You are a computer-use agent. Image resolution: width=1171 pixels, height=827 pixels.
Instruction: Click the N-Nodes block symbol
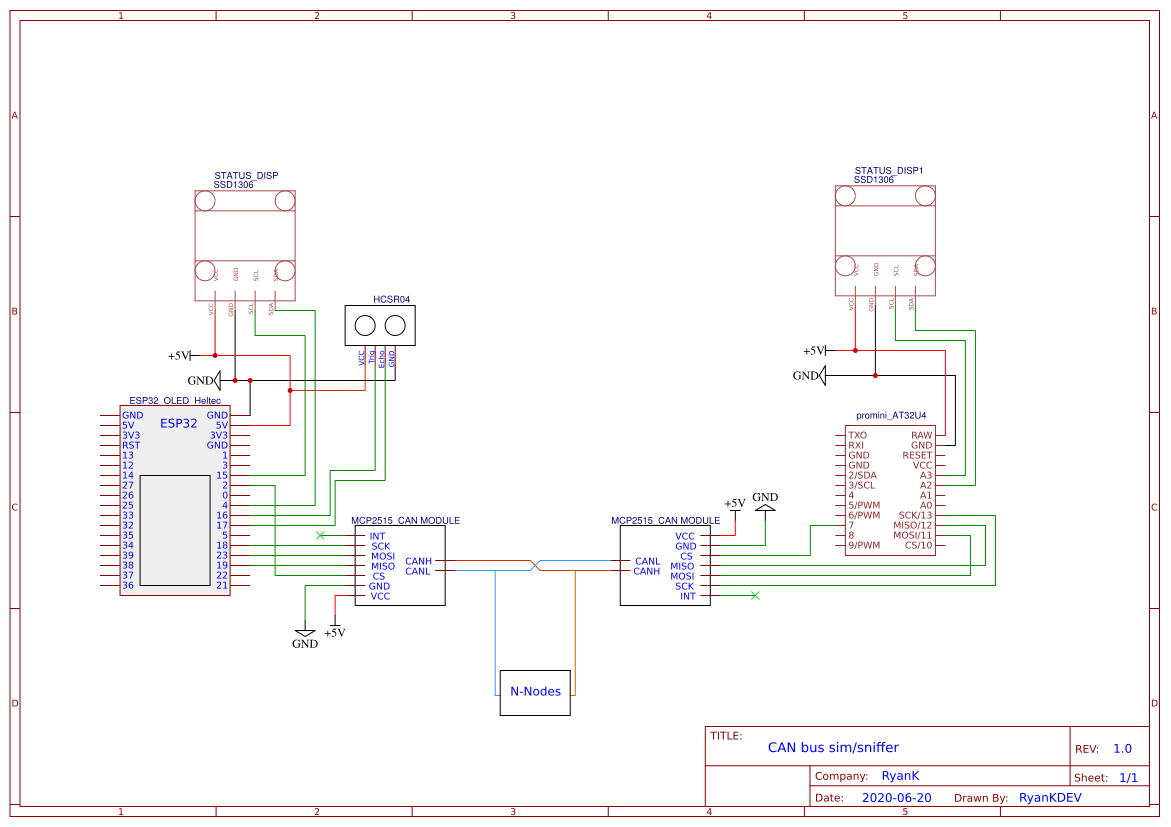coord(534,691)
